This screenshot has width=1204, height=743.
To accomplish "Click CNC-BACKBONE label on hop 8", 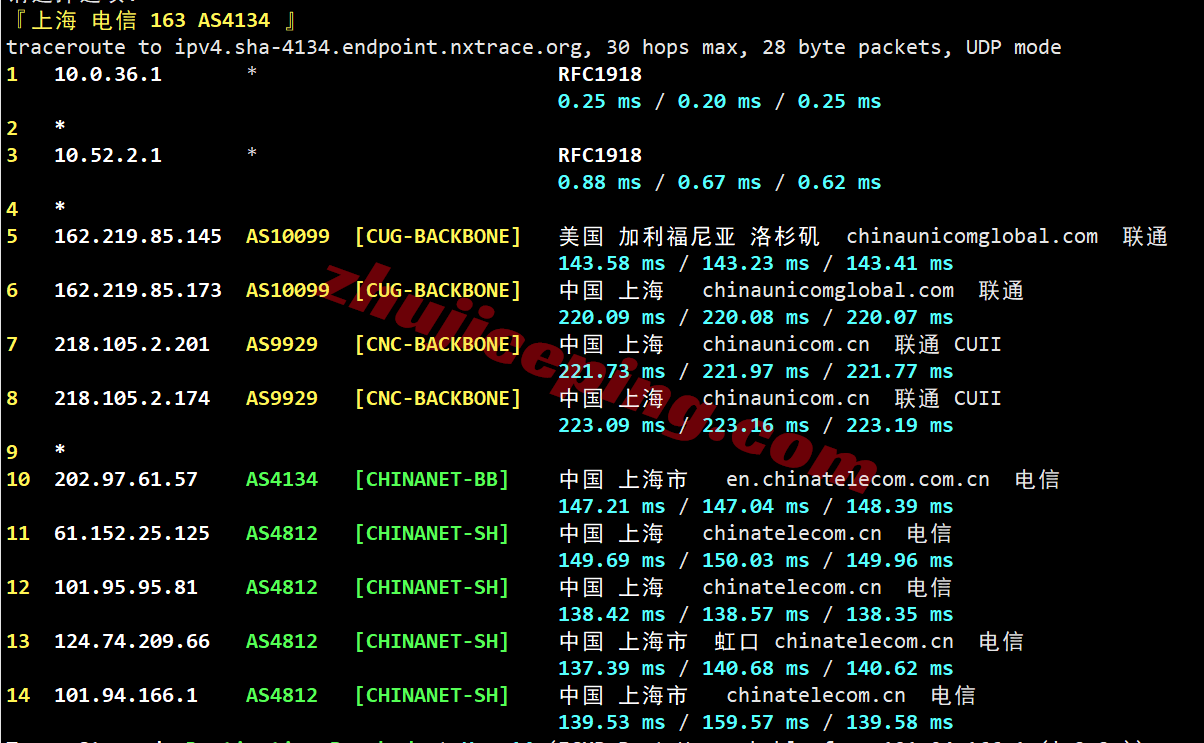I will click(x=438, y=398).
